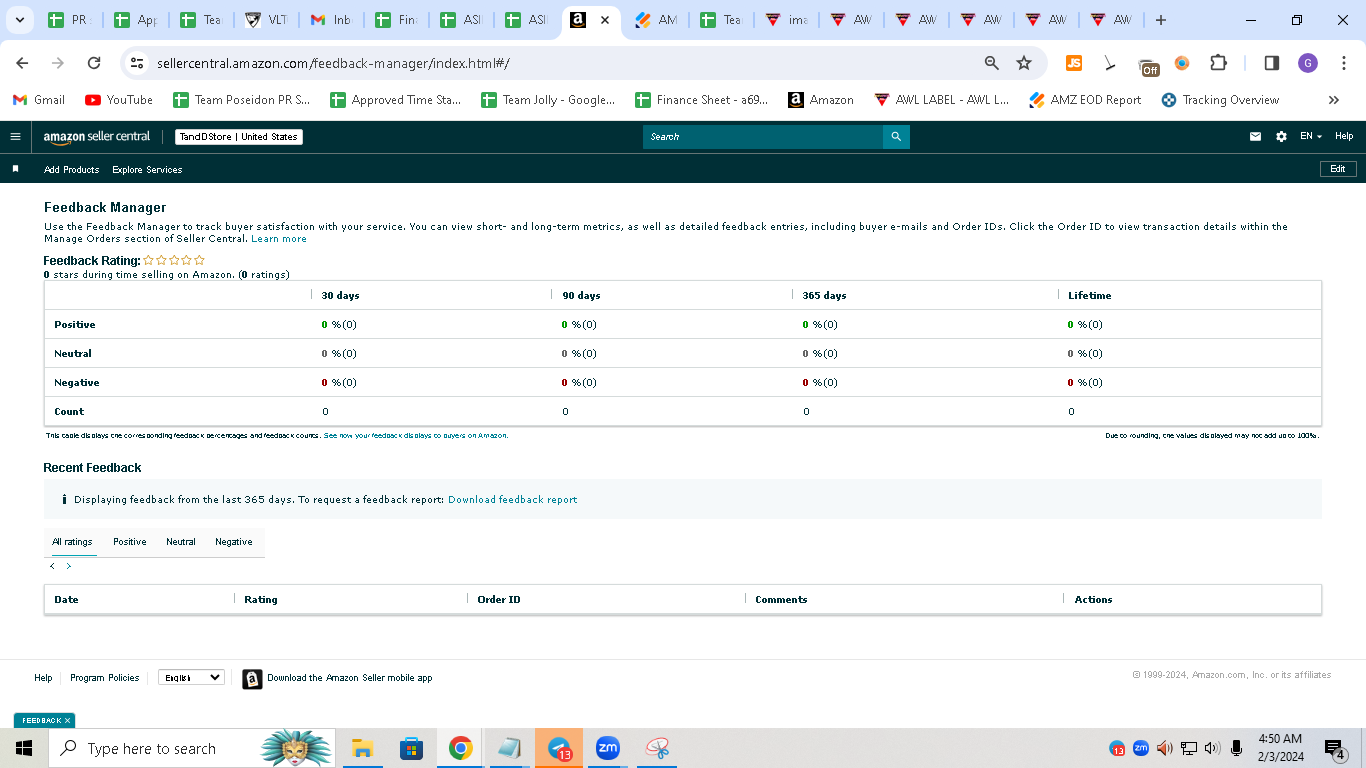The height and width of the screenshot is (768, 1366).
Task: Select the Neutral tab
Action: tap(181, 542)
